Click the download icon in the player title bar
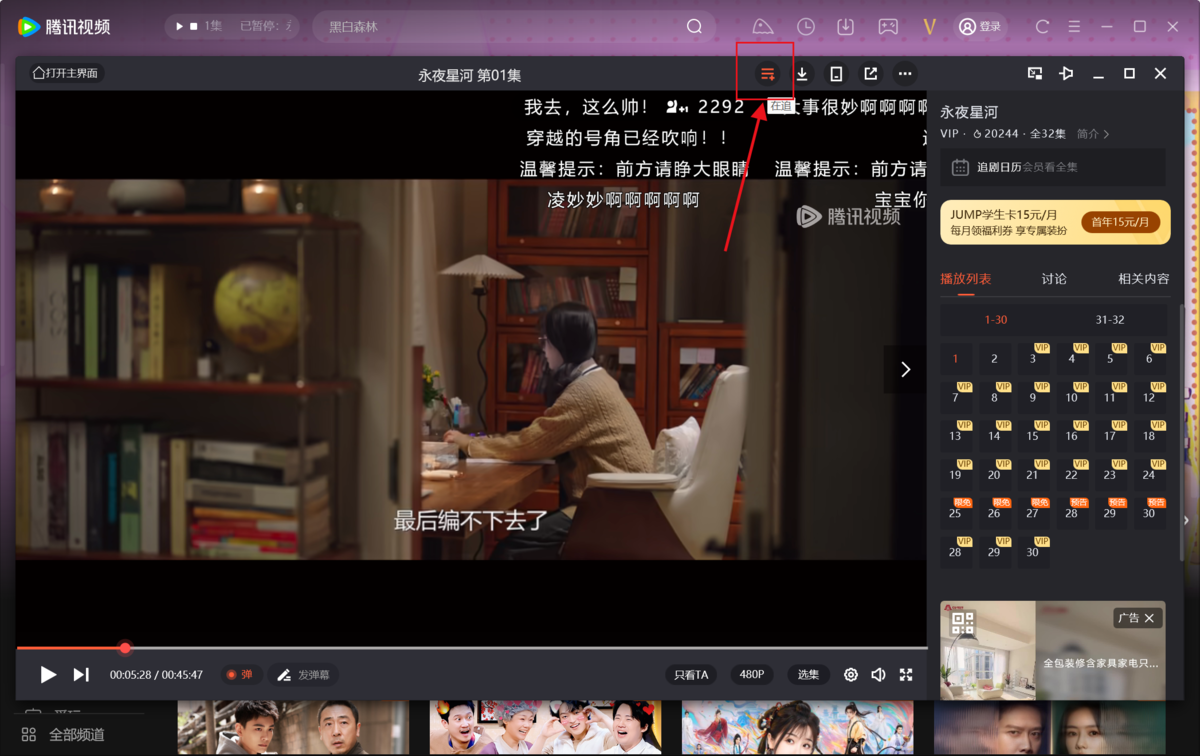 tap(803, 73)
